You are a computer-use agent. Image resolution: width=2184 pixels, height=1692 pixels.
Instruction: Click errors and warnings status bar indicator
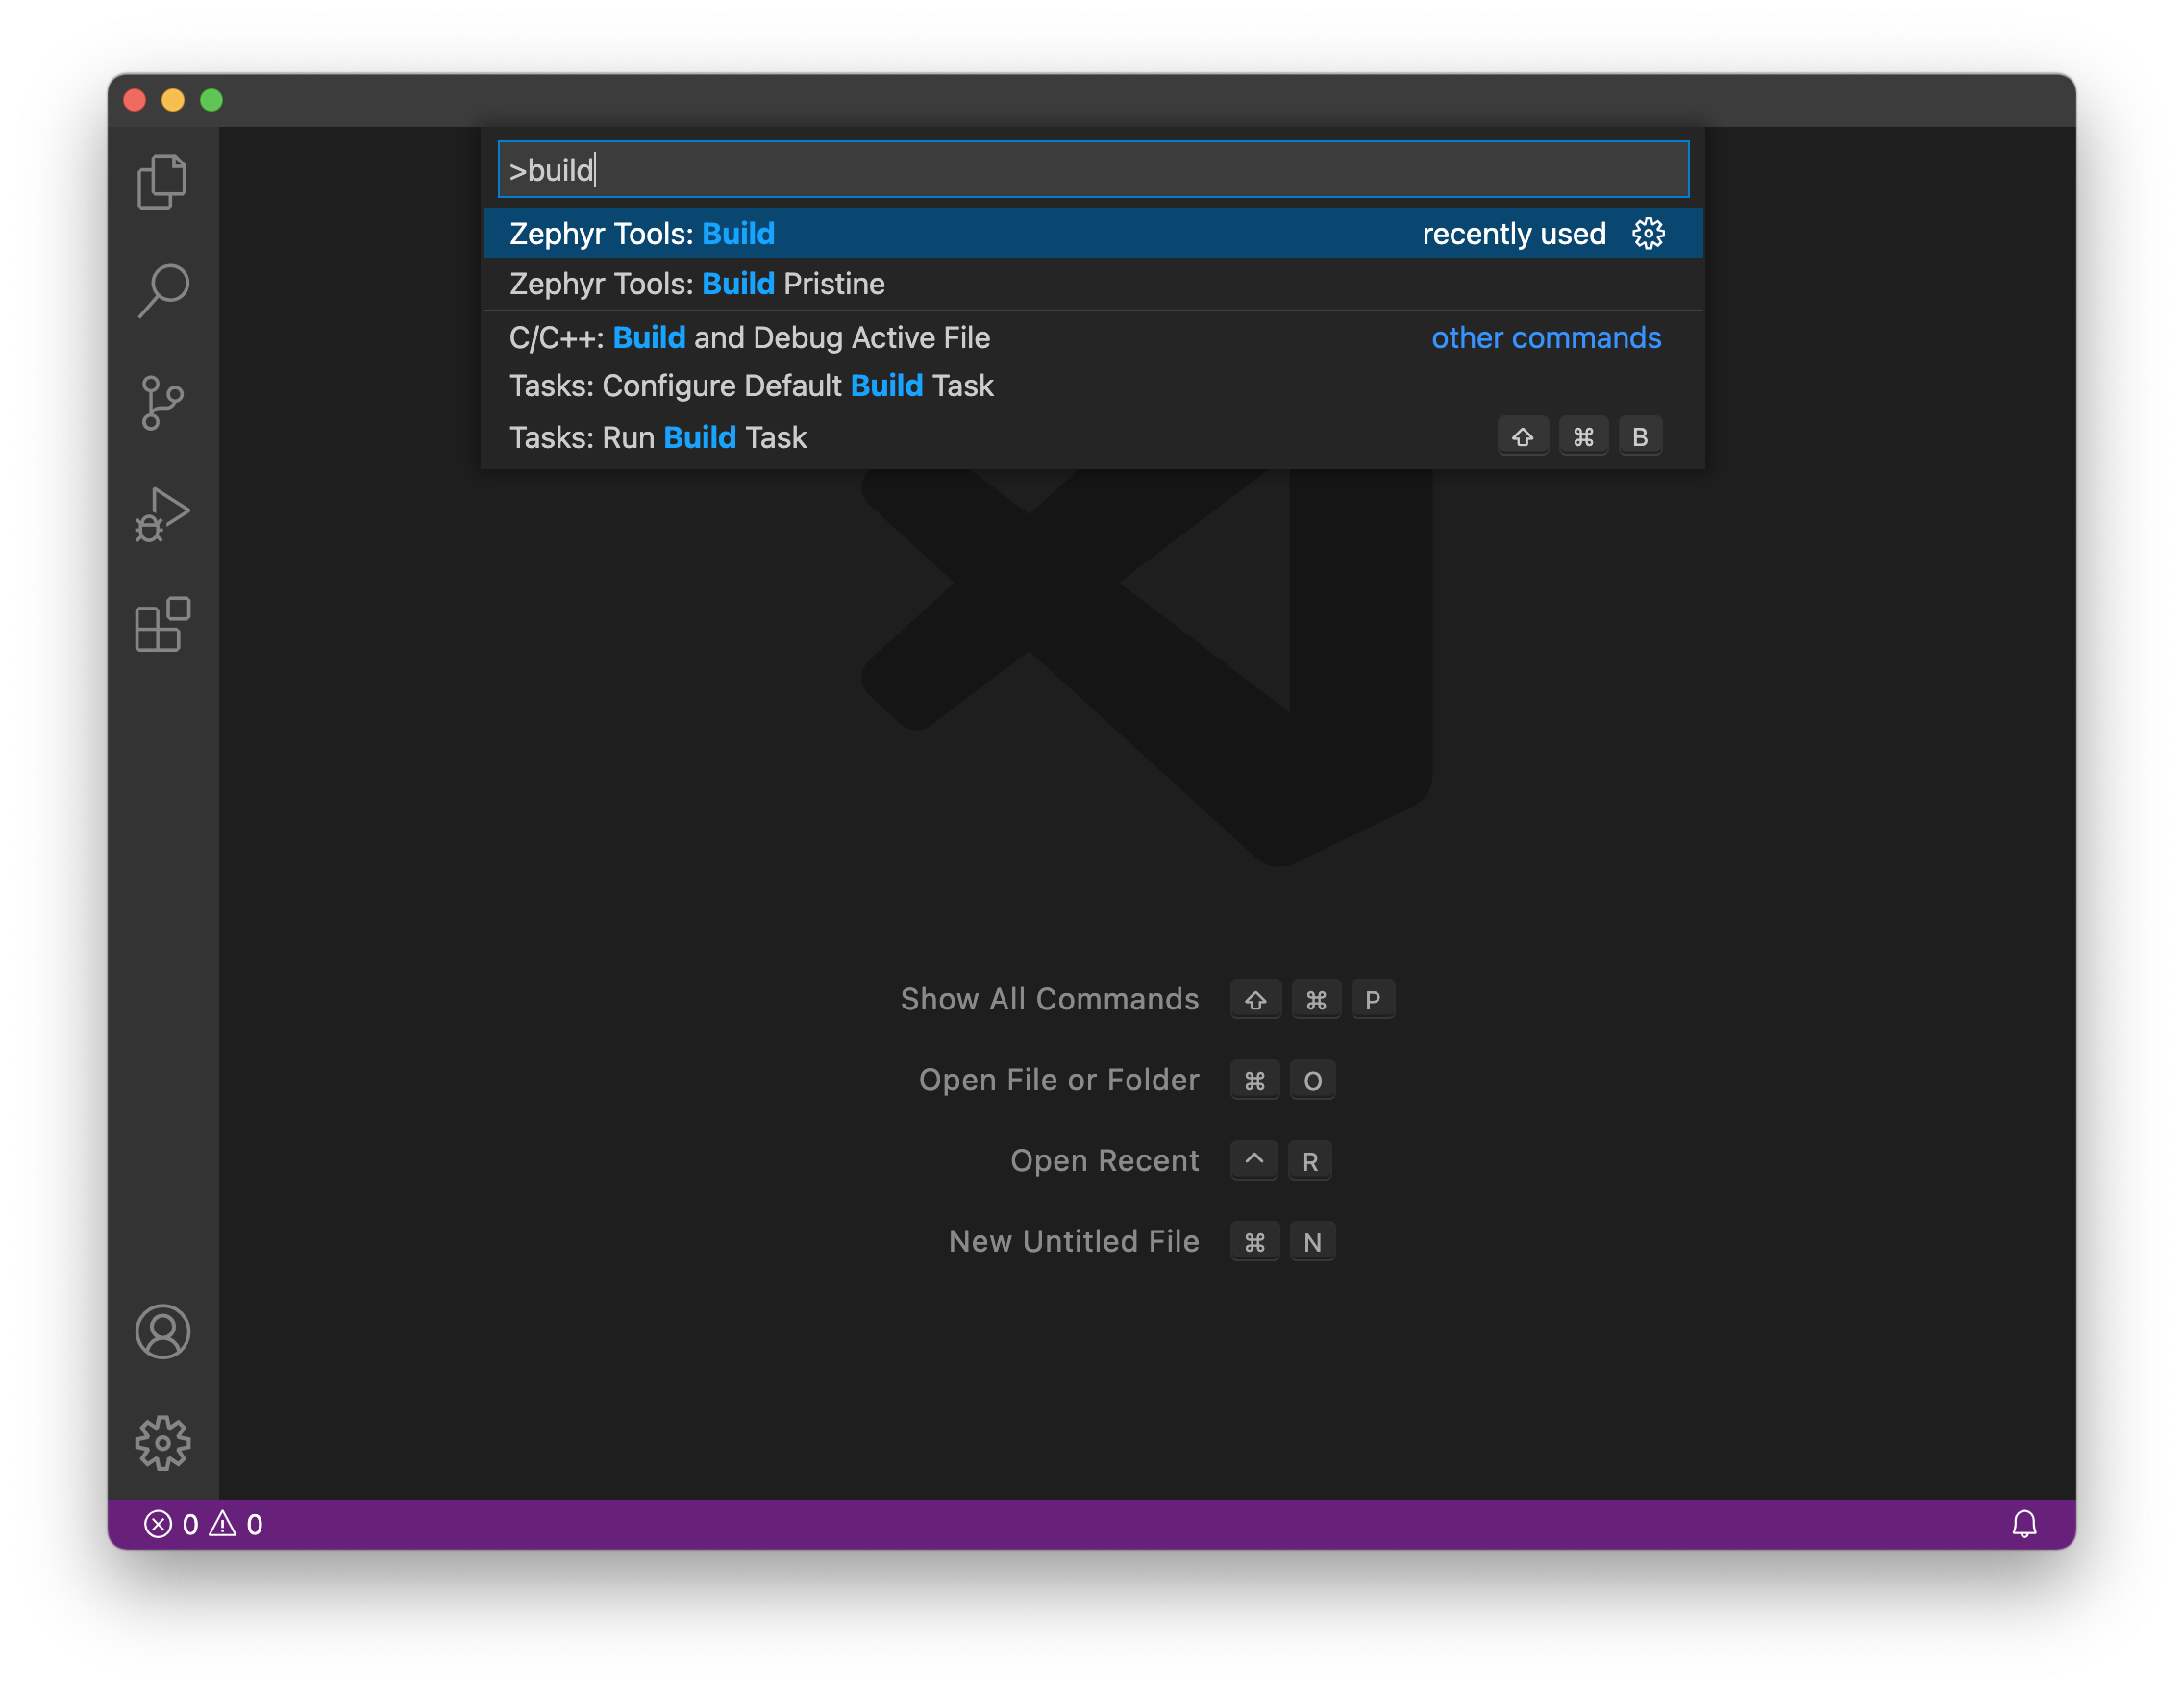click(204, 1523)
